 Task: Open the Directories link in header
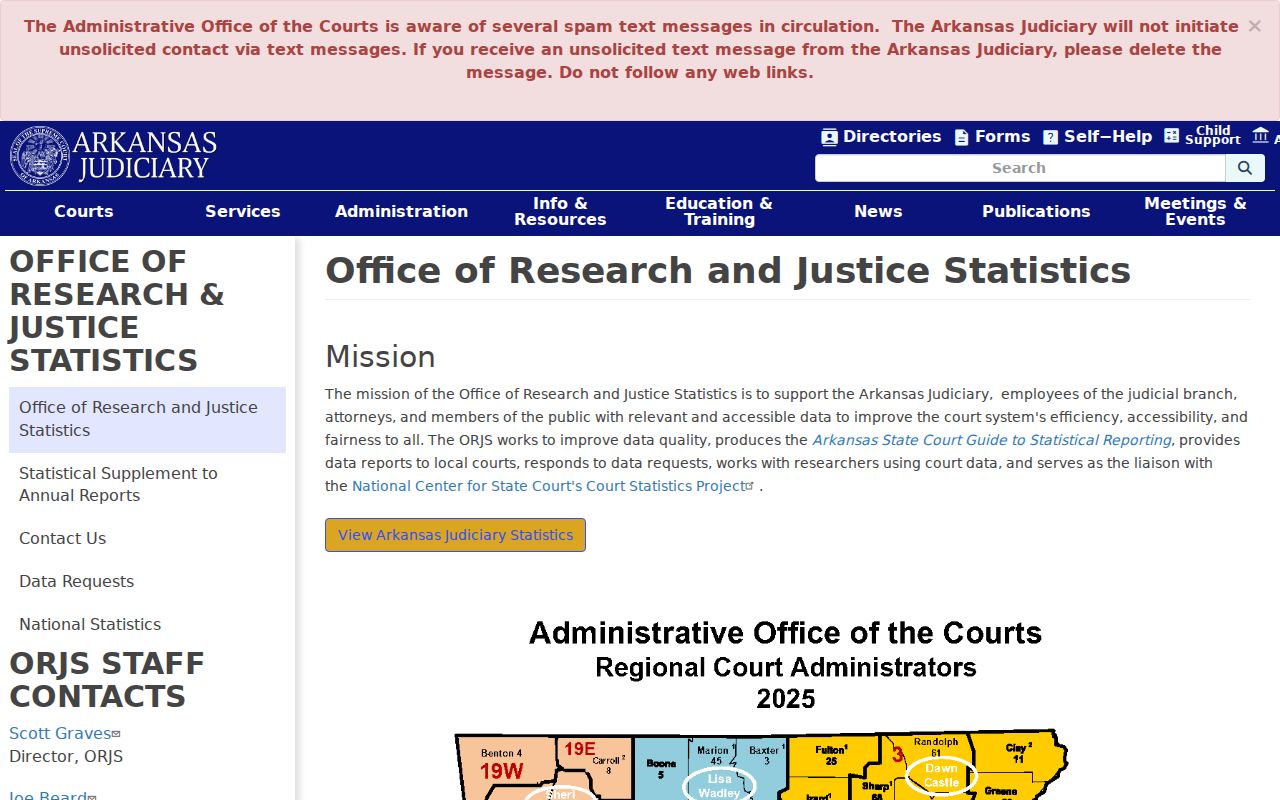click(x=881, y=137)
